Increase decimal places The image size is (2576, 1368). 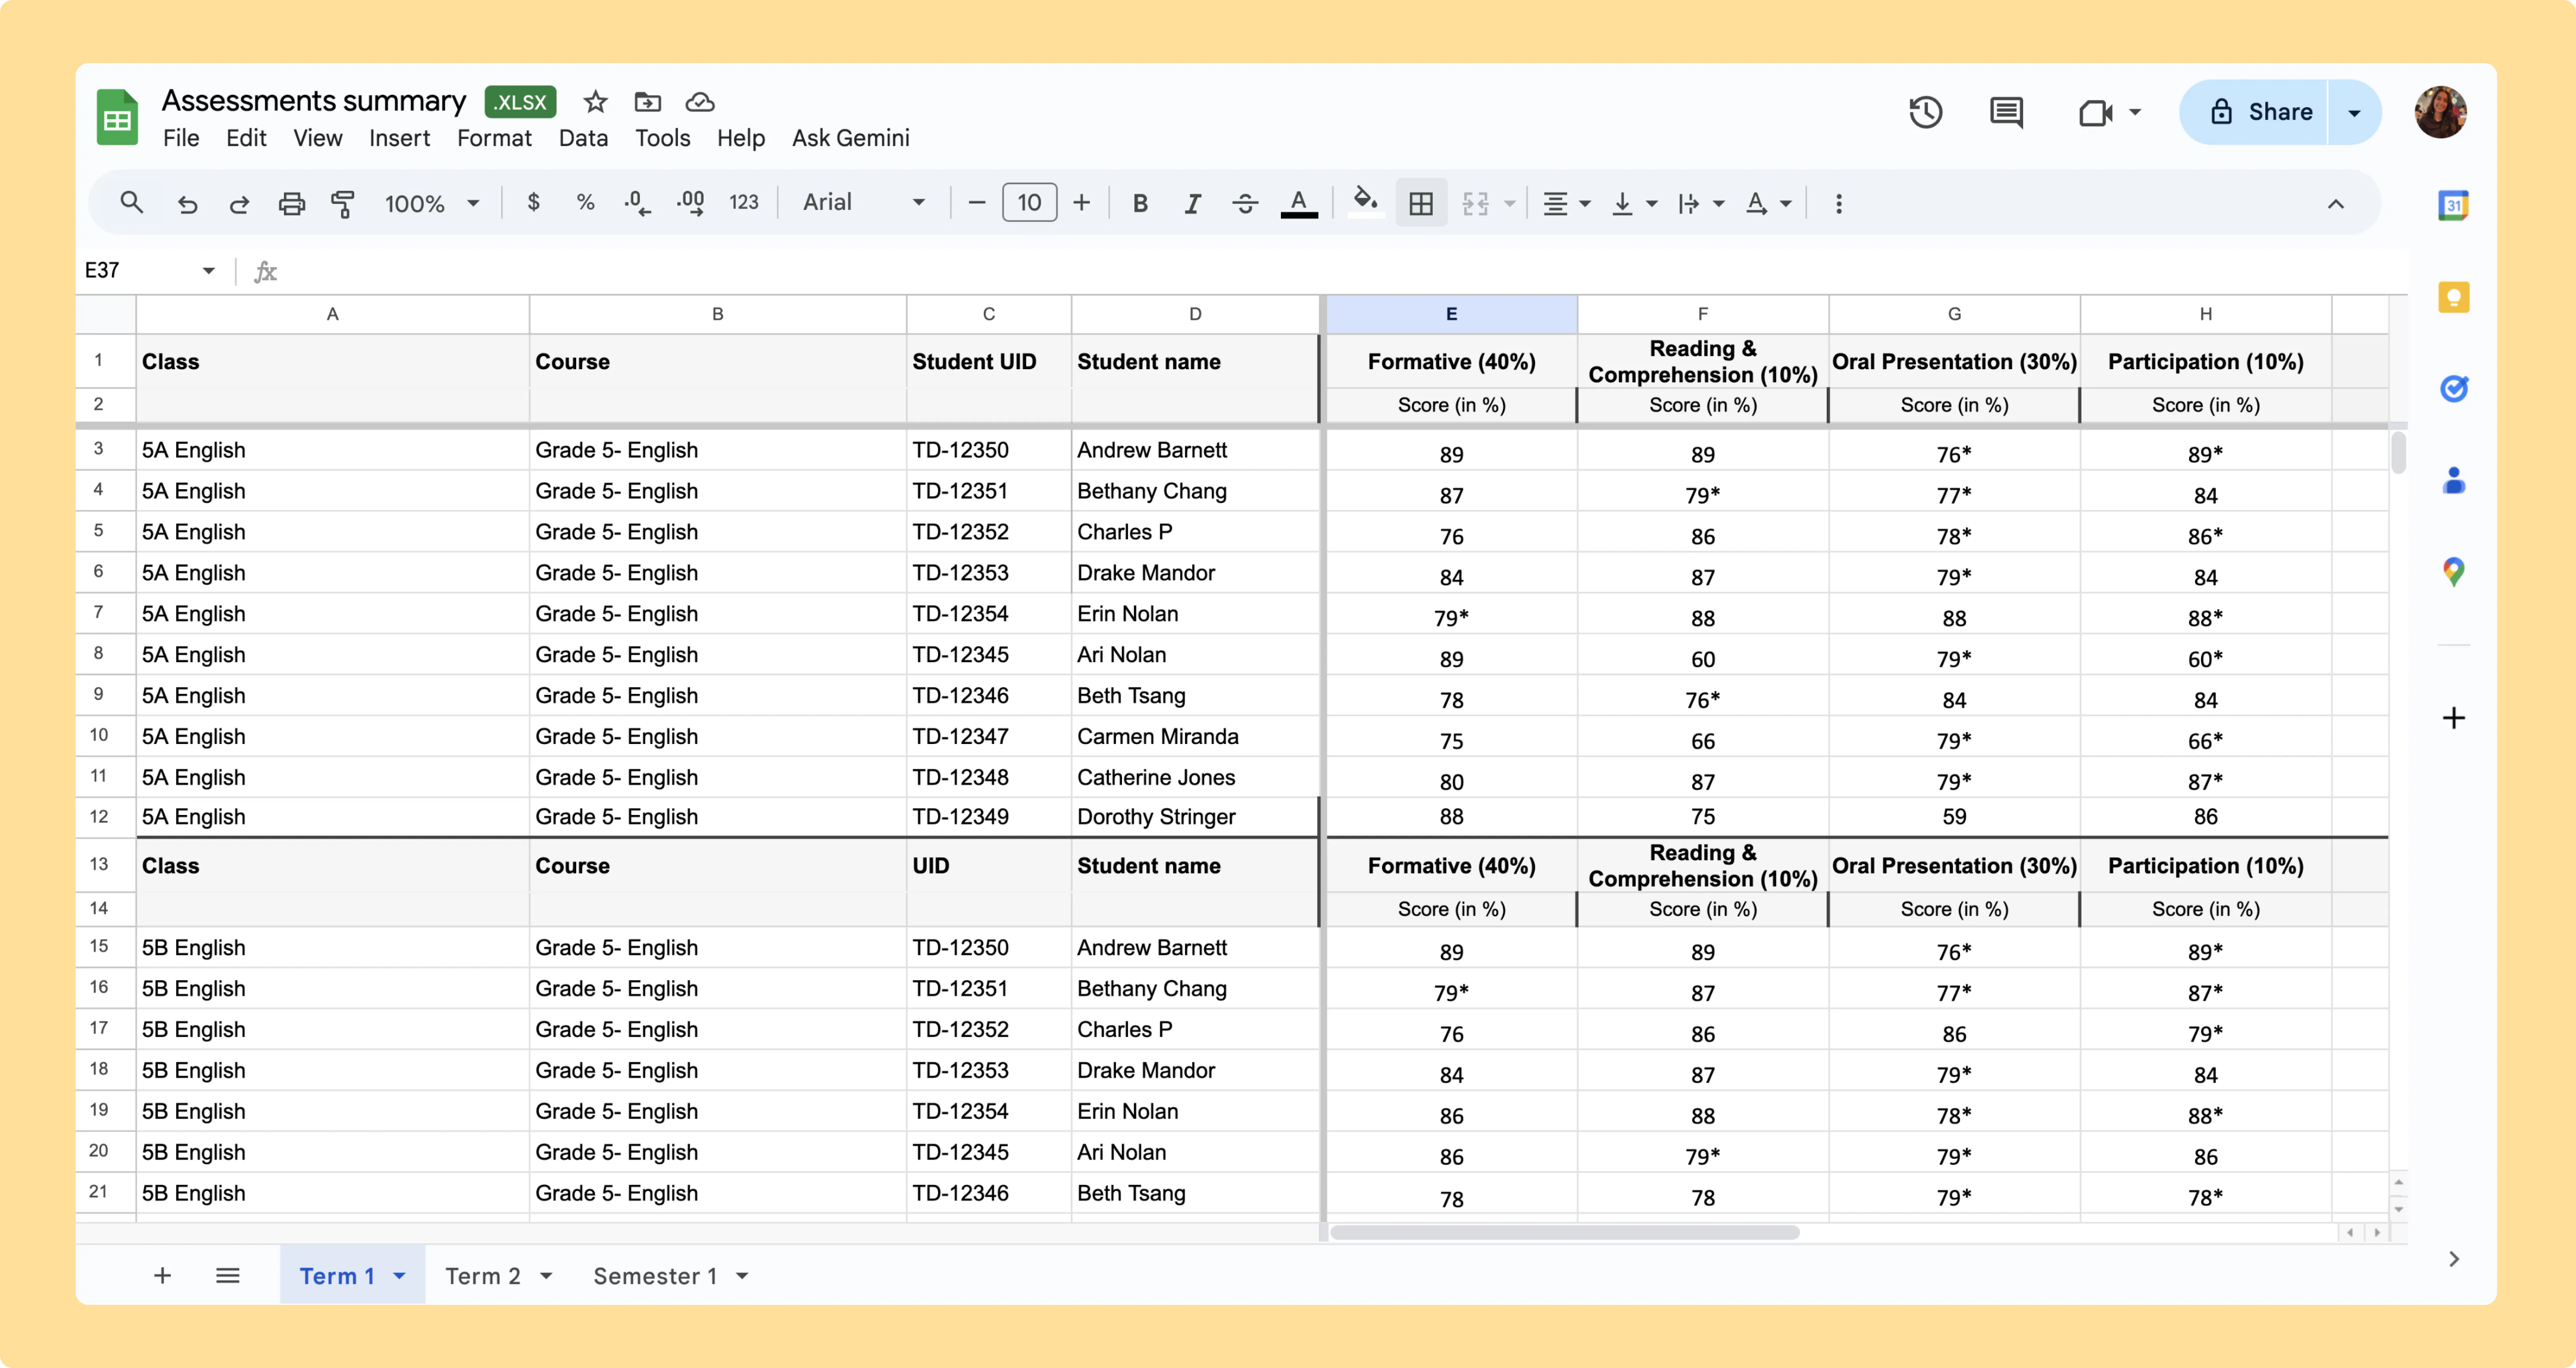click(690, 203)
